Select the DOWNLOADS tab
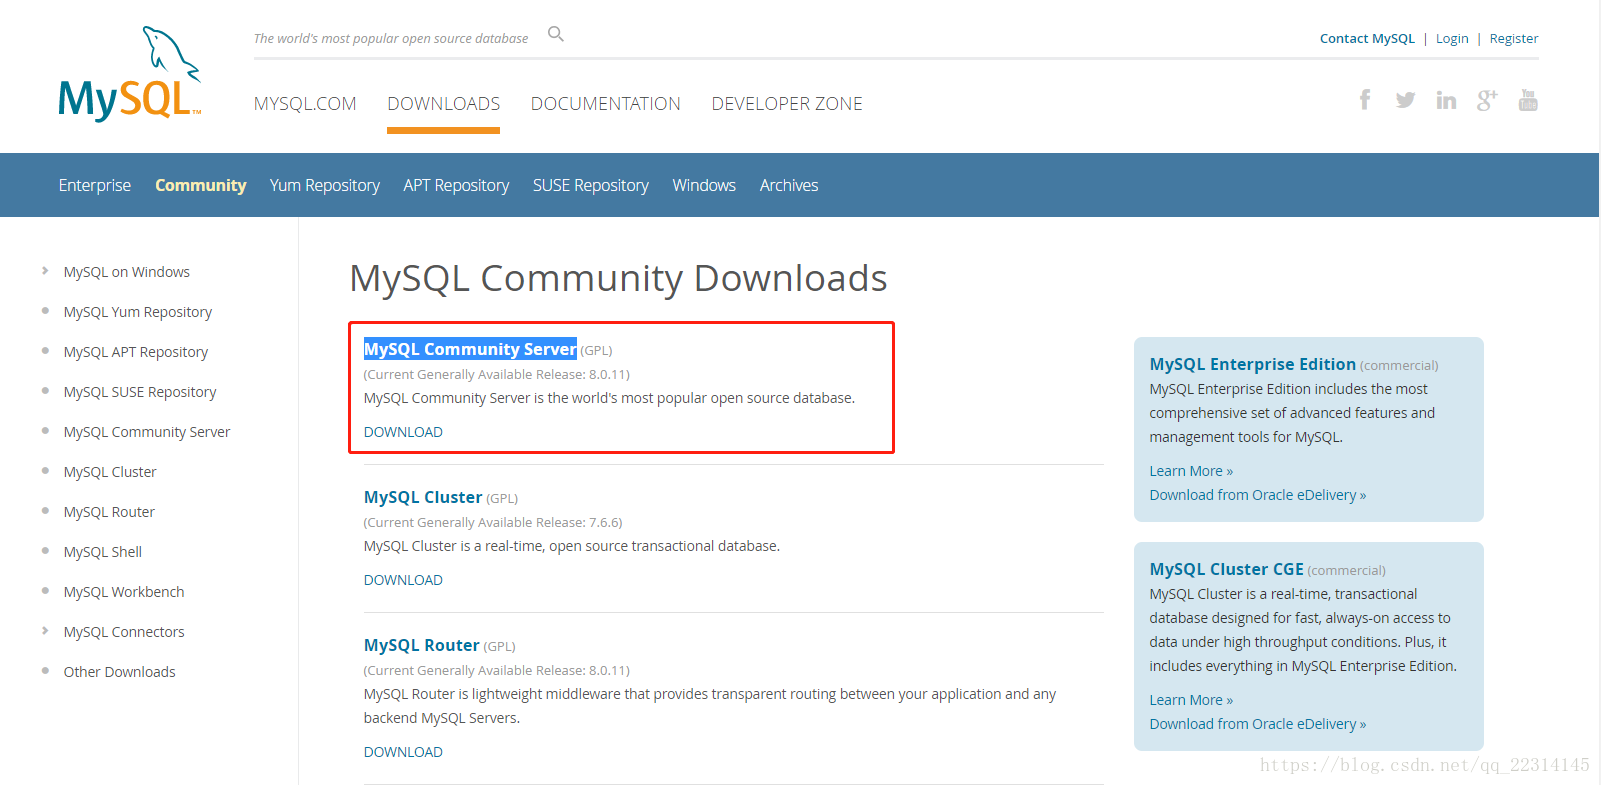Screen dimensions: 1601x785 tap(444, 104)
